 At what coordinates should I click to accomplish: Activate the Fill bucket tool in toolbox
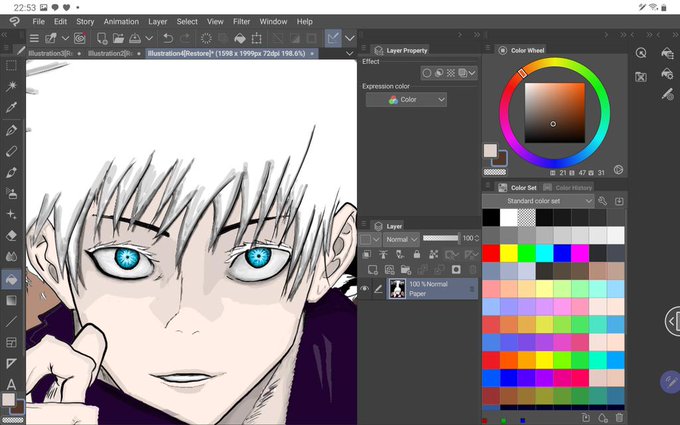point(11,279)
